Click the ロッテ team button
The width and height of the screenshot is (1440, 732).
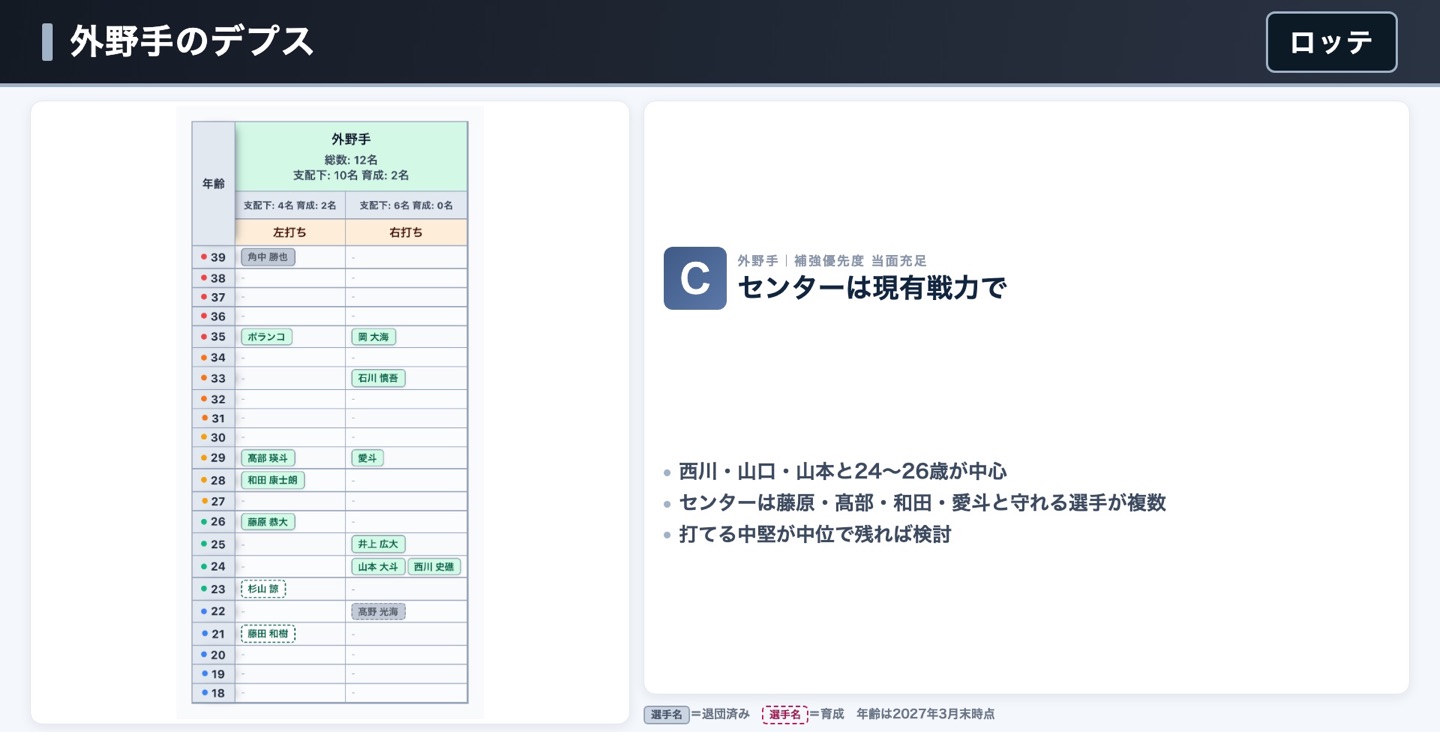click(x=1331, y=42)
